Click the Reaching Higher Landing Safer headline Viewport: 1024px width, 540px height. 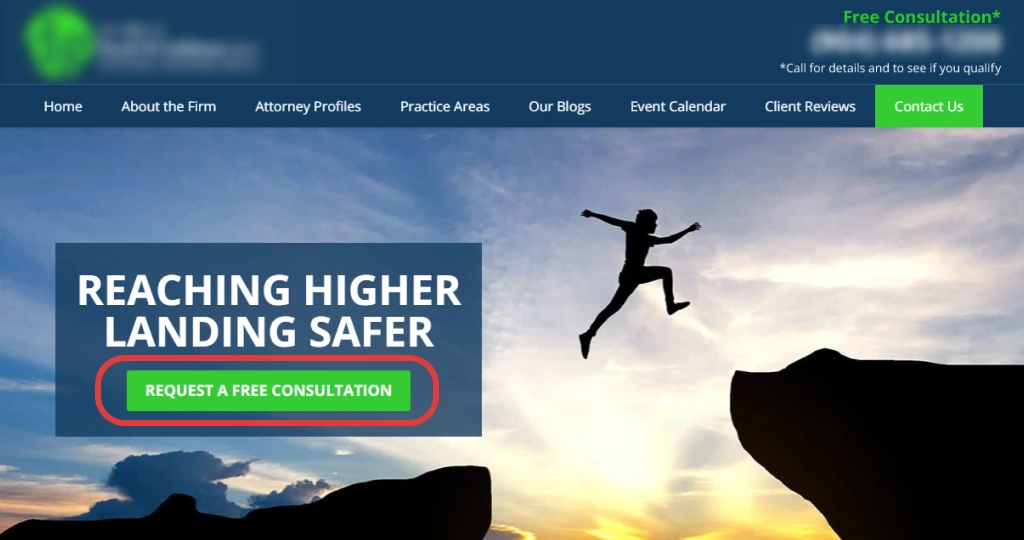(x=269, y=310)
